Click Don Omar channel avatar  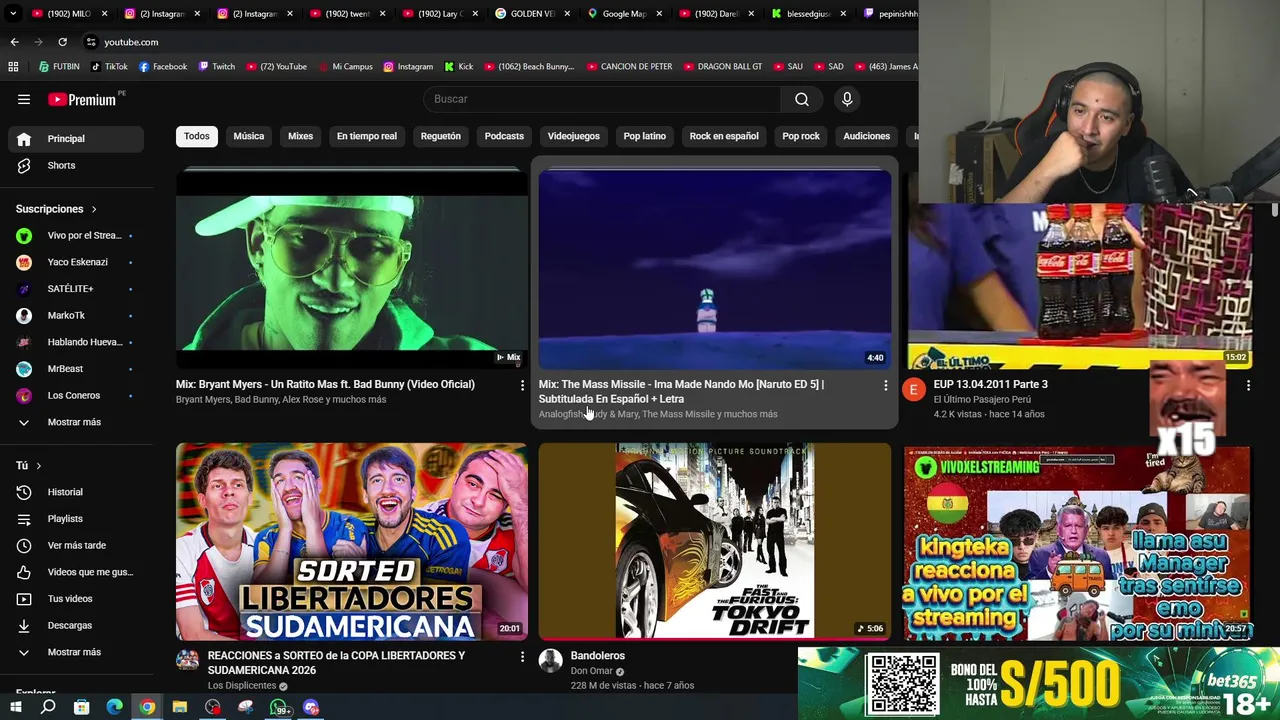[x=550, y=660]
